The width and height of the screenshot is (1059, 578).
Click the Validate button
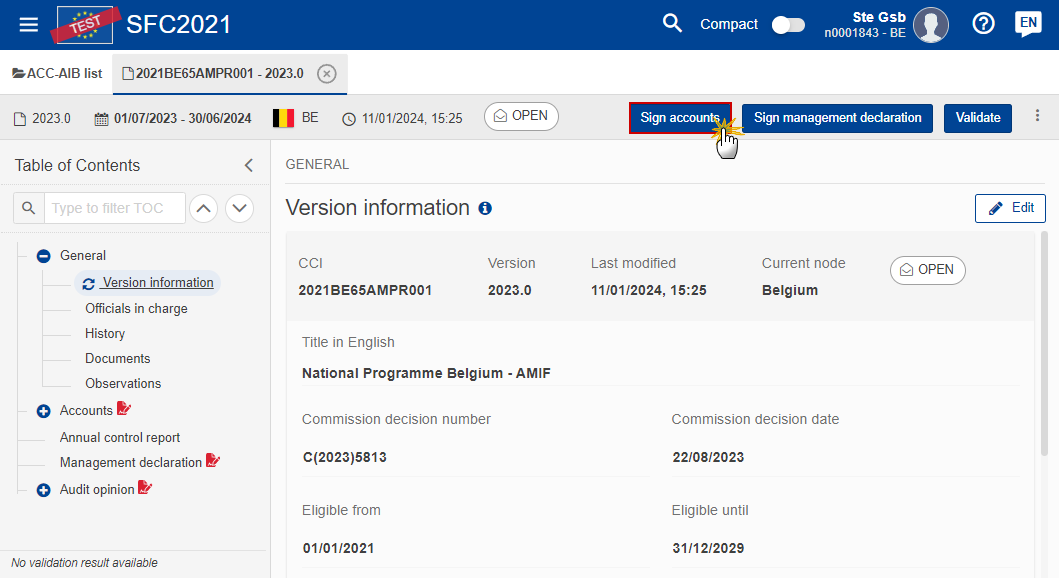pos(977,118)
